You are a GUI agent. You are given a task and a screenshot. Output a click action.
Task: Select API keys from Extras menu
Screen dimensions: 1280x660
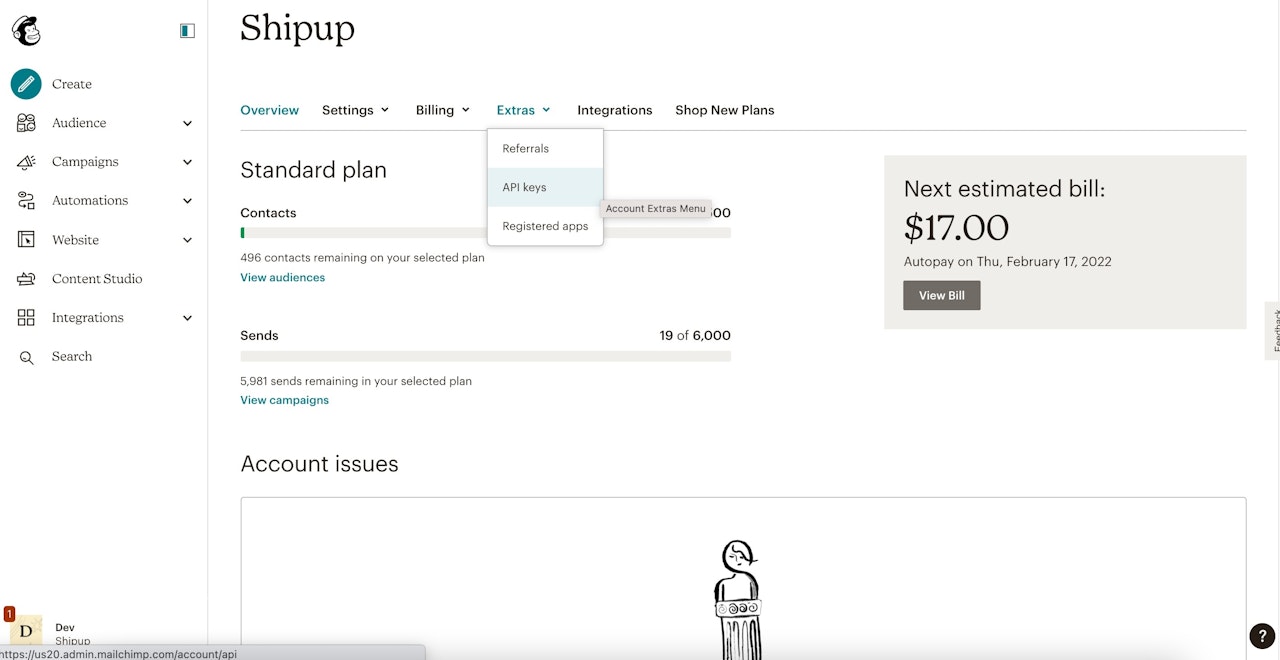[x=525, y=187]
